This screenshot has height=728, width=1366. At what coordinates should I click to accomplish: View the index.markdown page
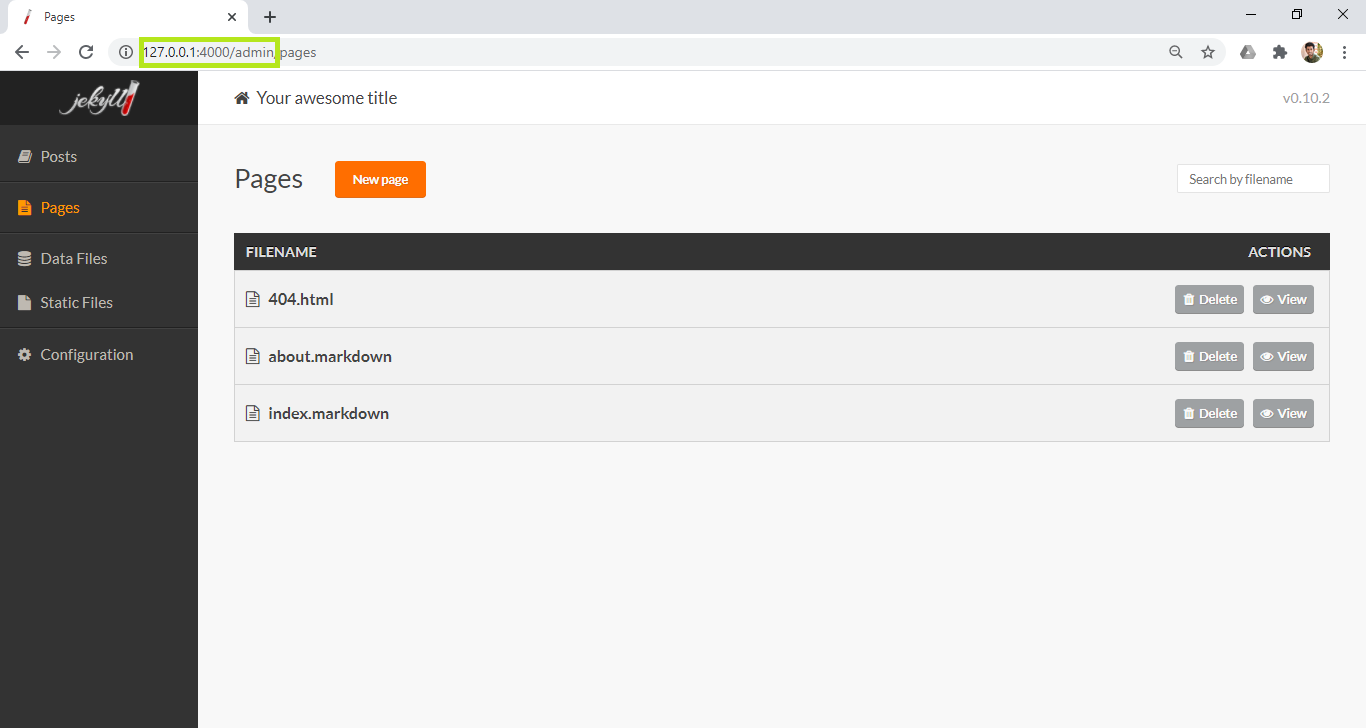click(x=1283, y=414)
